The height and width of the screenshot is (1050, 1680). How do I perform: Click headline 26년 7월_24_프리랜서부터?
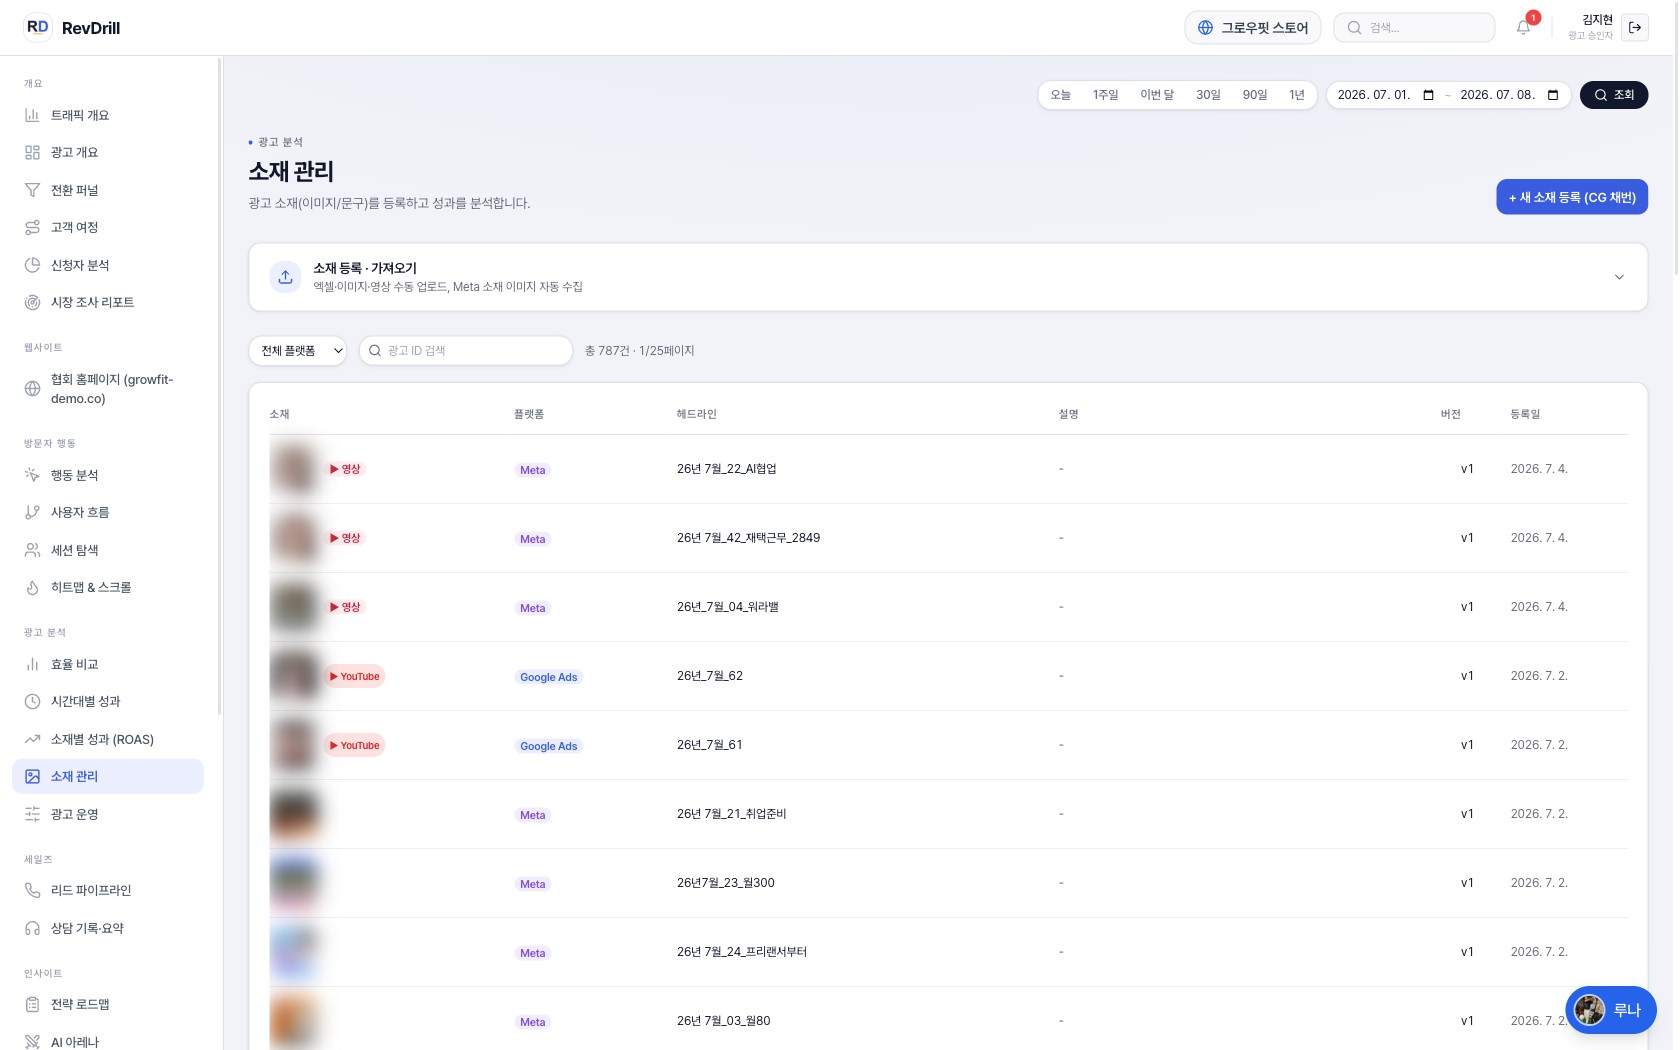point(742,952)
